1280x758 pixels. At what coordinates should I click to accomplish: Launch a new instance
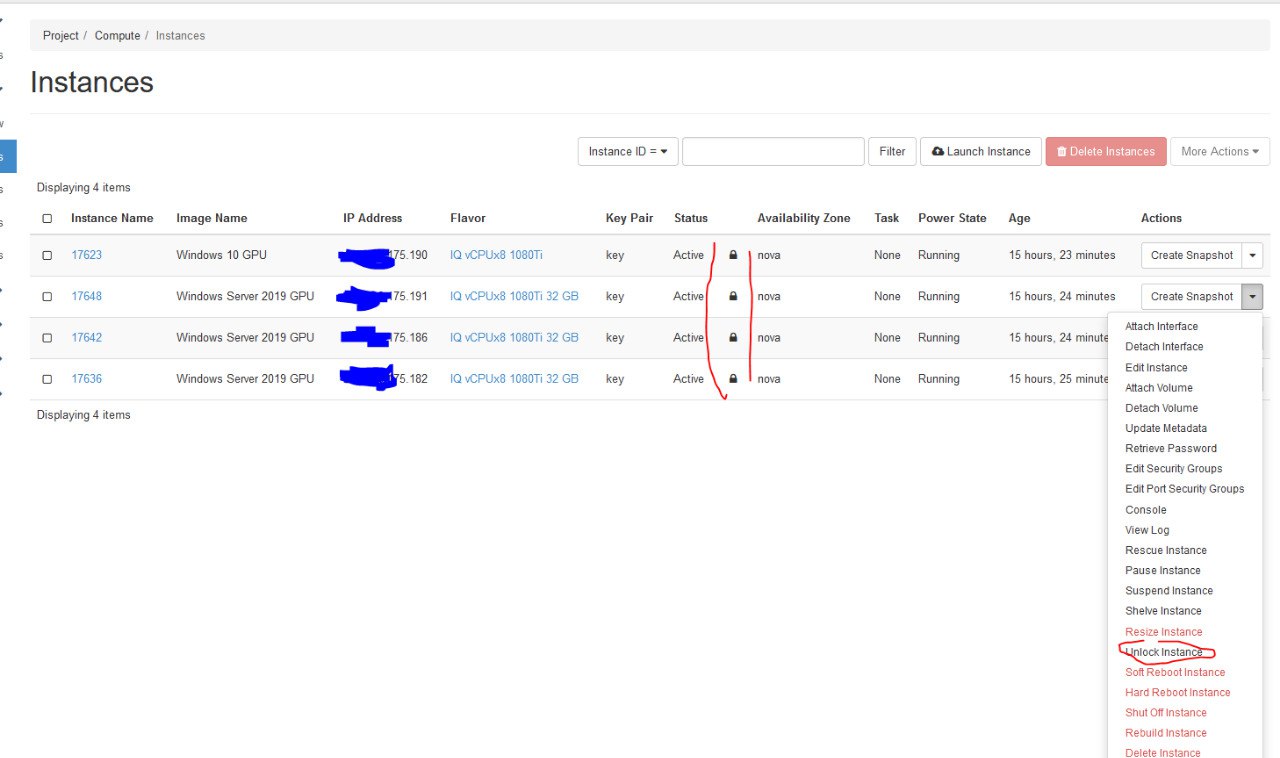[x=981, y=152]
